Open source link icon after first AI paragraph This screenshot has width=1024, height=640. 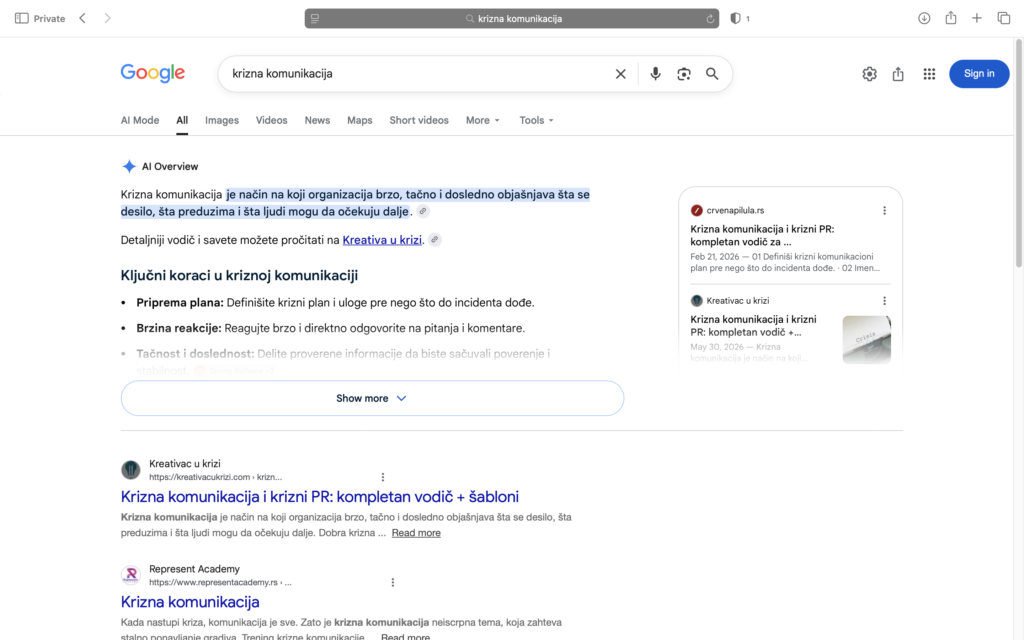tap(423, 211)
